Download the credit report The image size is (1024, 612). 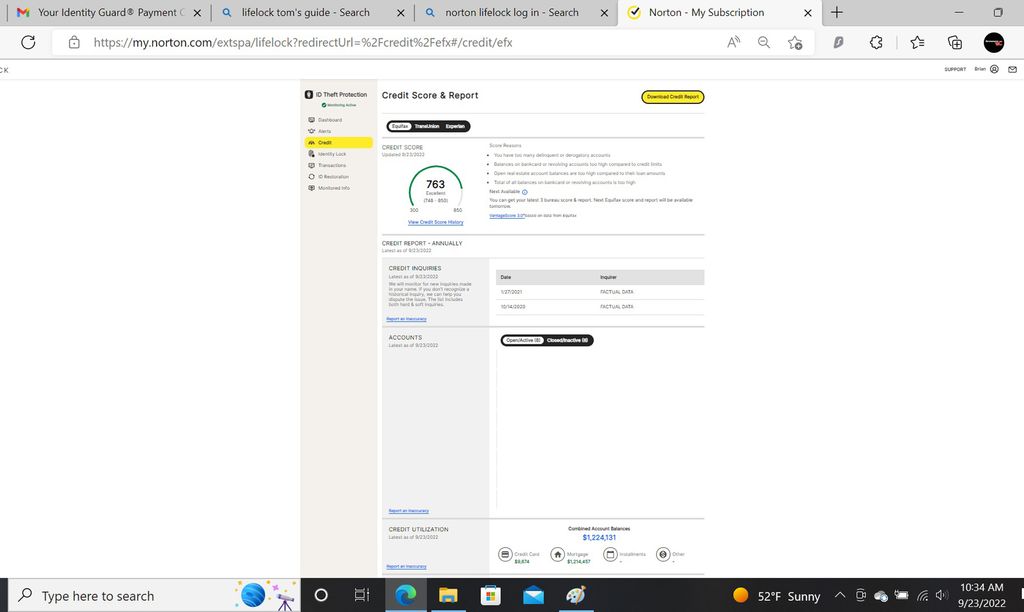(673, 95)
